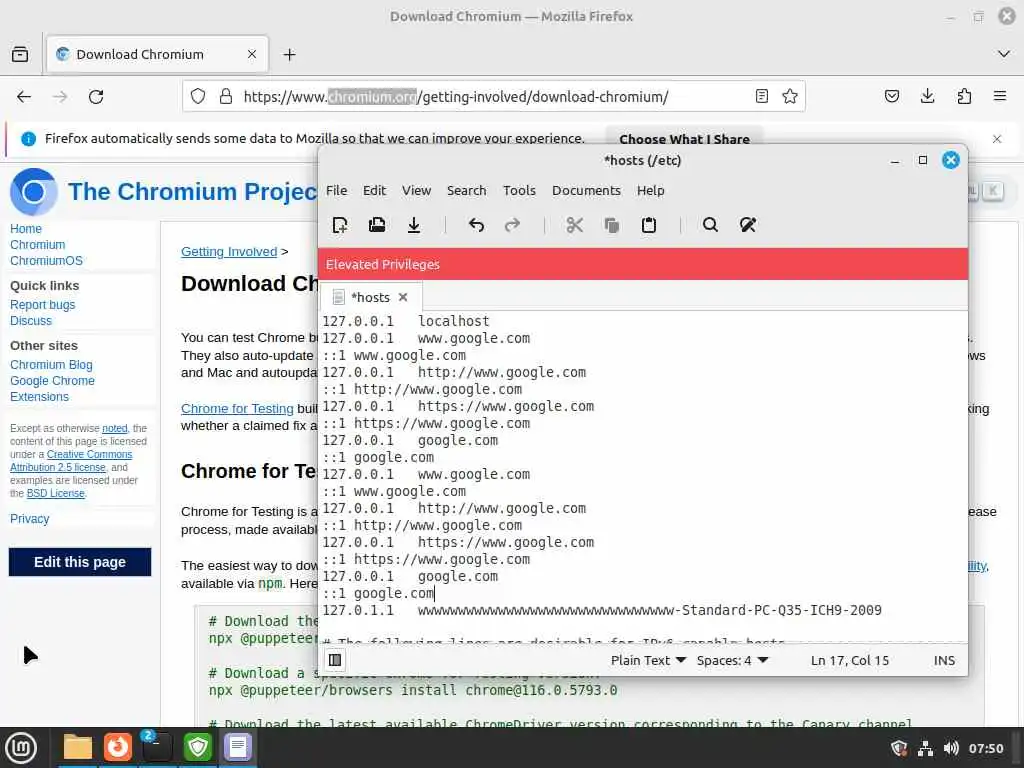Click the text editor taskbar icon
1024x768 pixels.
238,747
